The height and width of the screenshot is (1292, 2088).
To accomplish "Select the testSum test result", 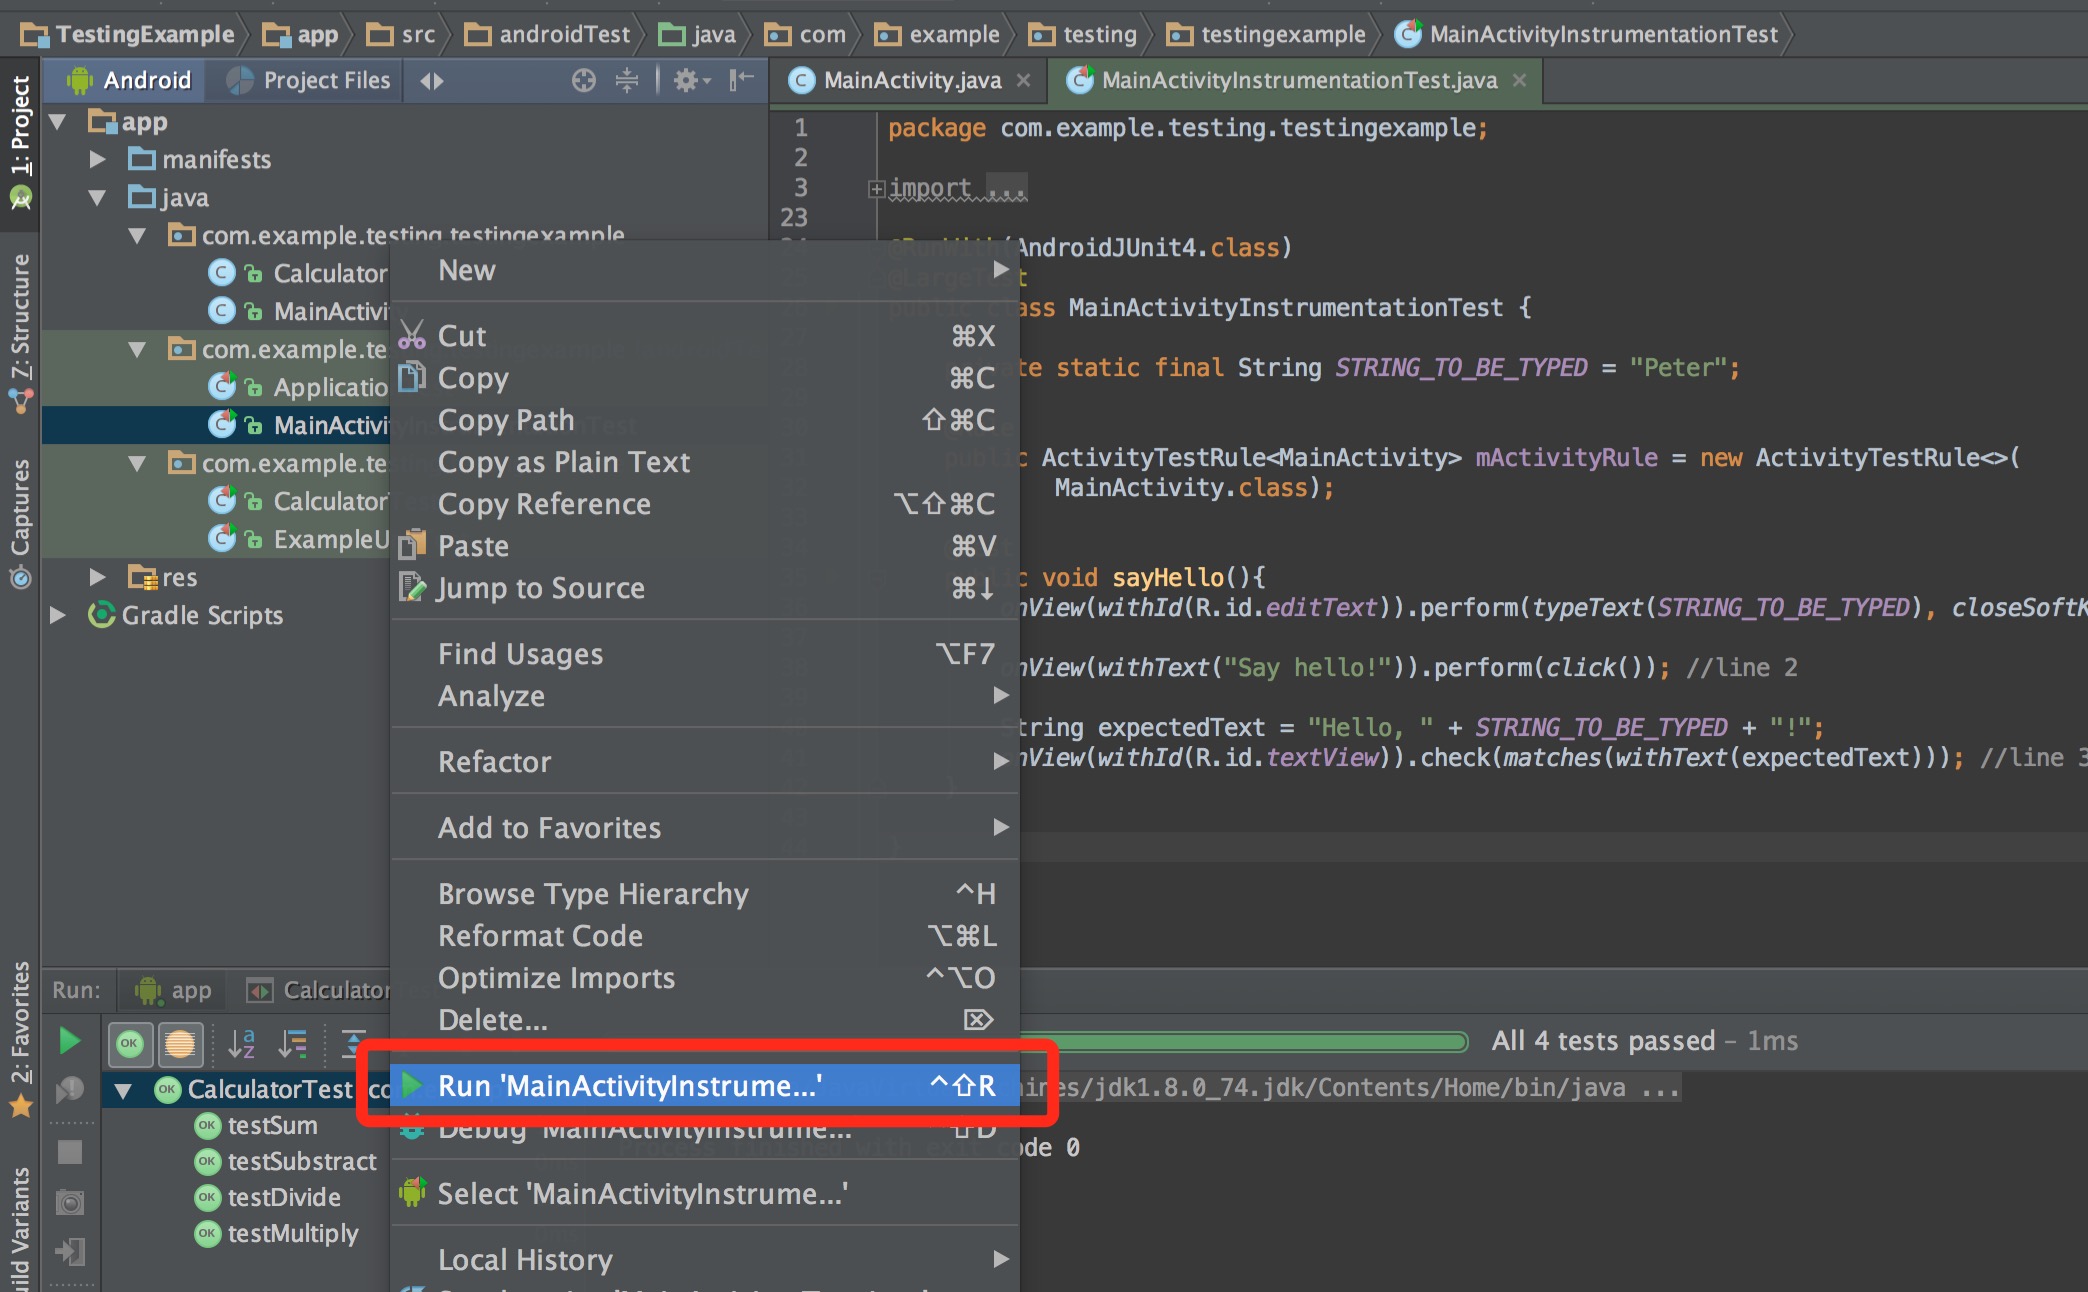I will click(256, 1126).
